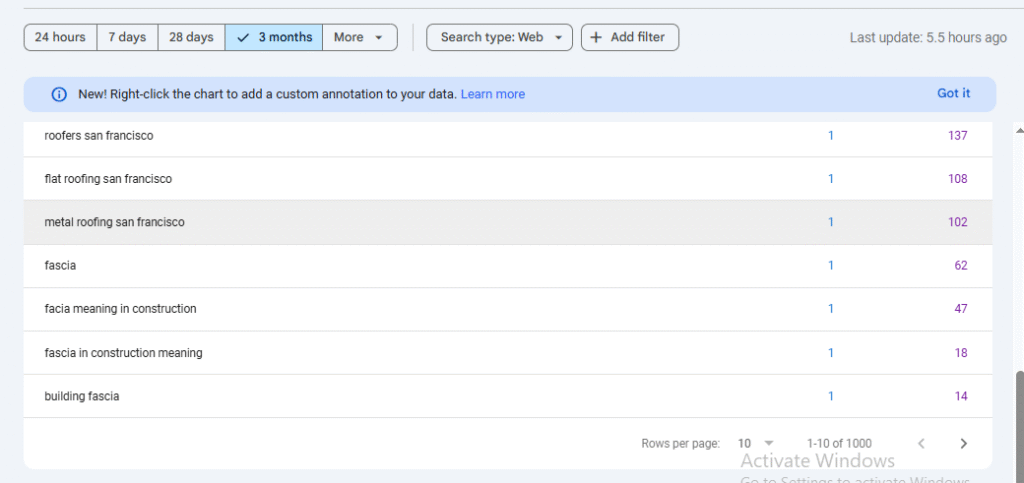The image size is (1024, 483).
Task: Select the 28 days date range
Action: pos(191,37)
